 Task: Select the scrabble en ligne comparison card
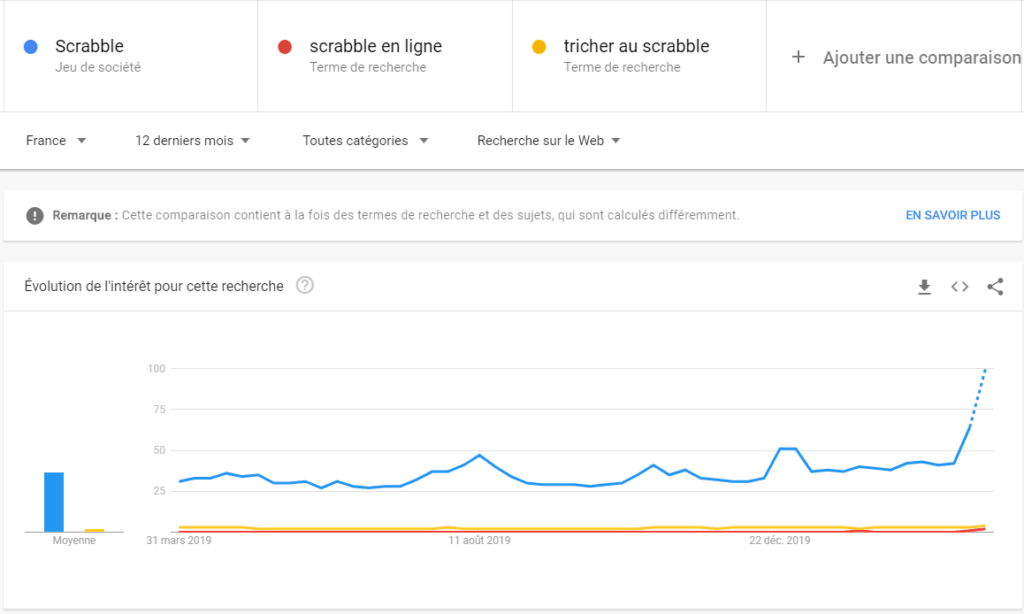click(x=384, y=55)
